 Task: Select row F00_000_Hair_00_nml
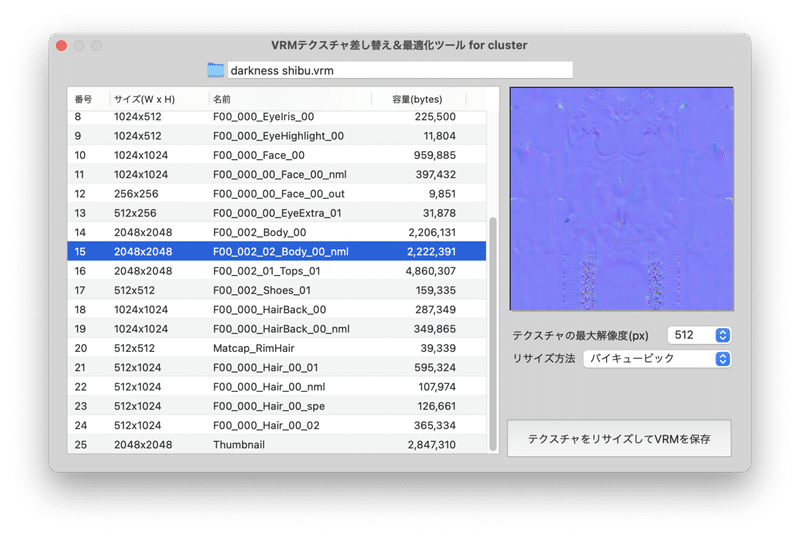[277, 387]
